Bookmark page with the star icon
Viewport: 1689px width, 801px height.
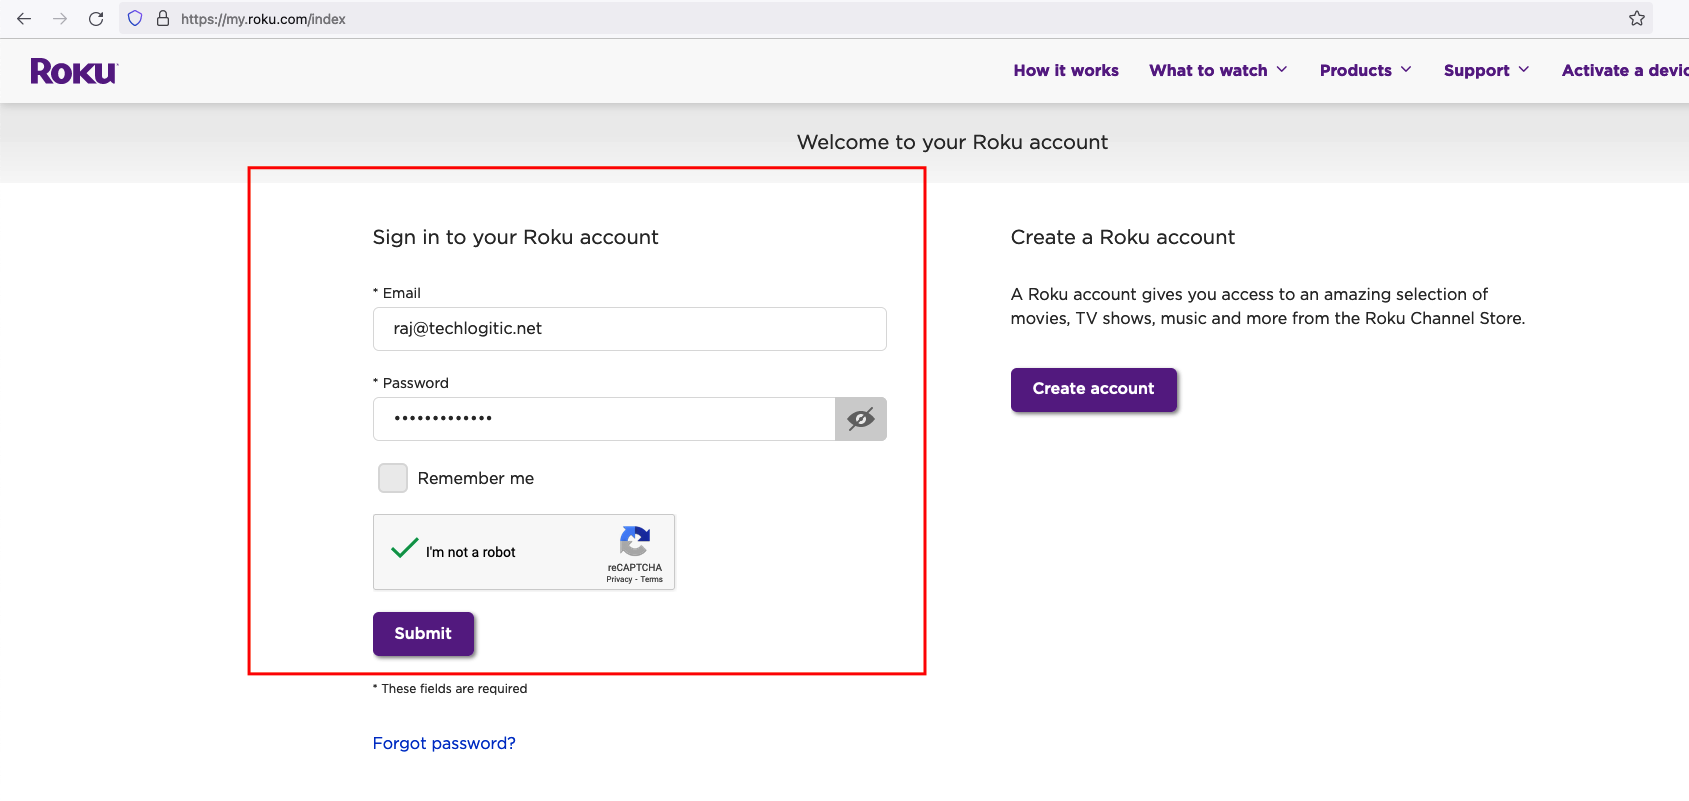(1636, 19)
